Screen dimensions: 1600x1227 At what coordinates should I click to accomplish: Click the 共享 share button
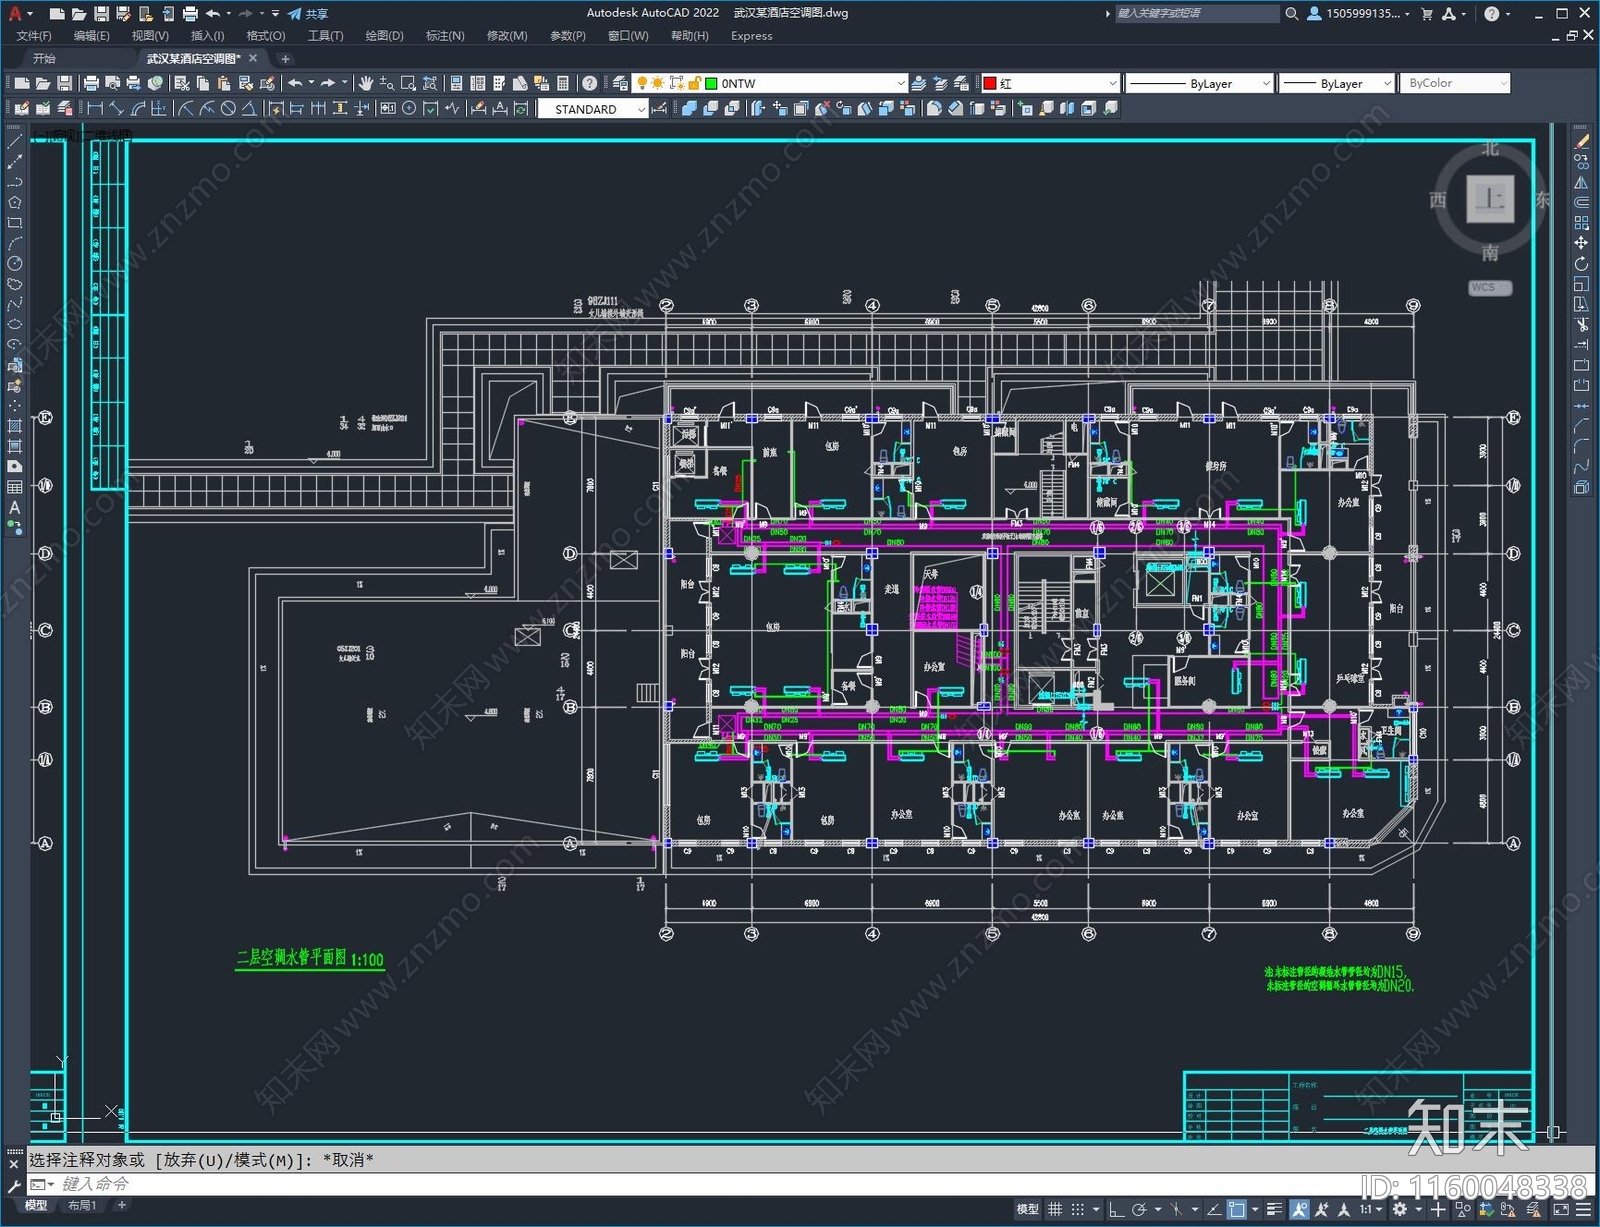[x=308, y=13]
